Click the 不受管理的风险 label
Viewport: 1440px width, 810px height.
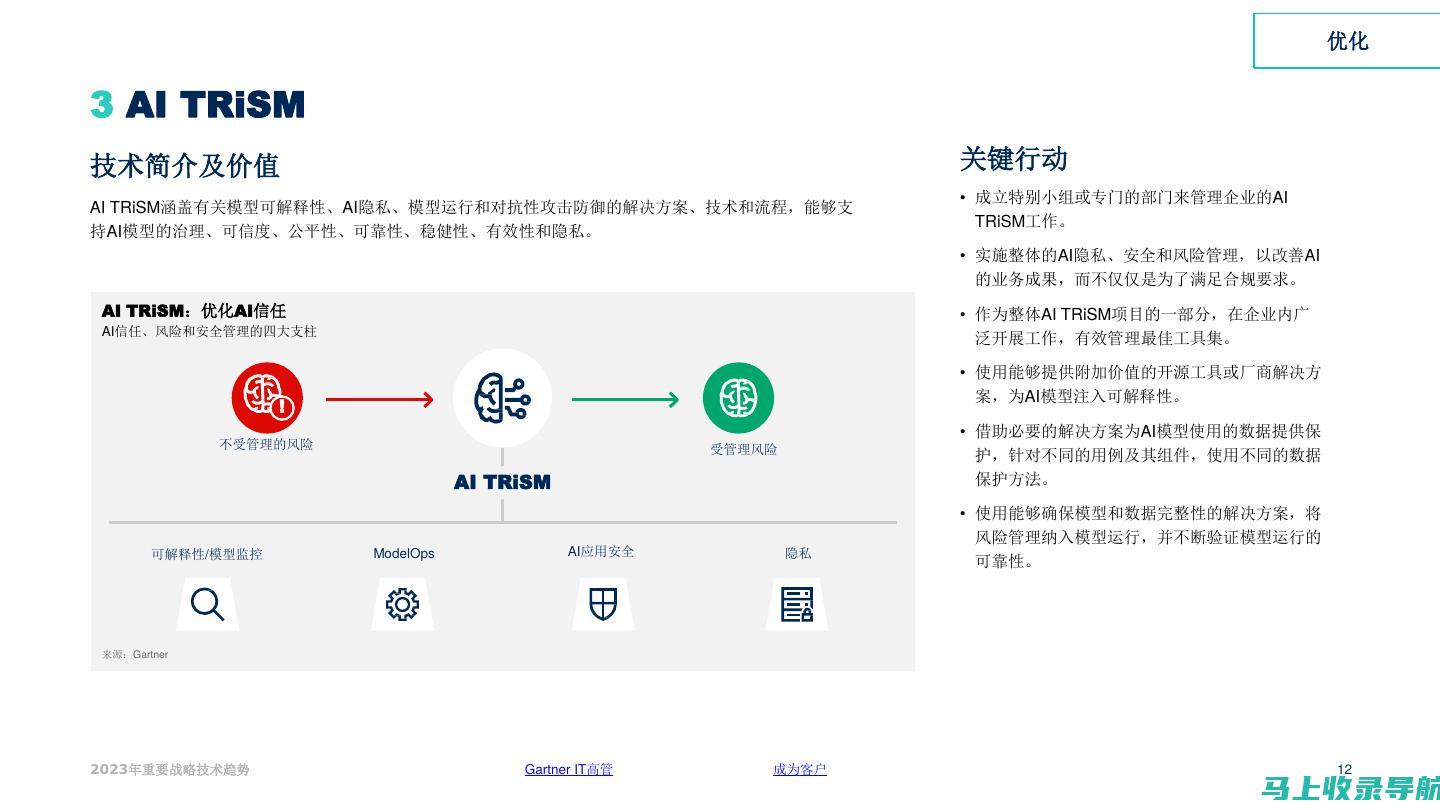(266, 444)
